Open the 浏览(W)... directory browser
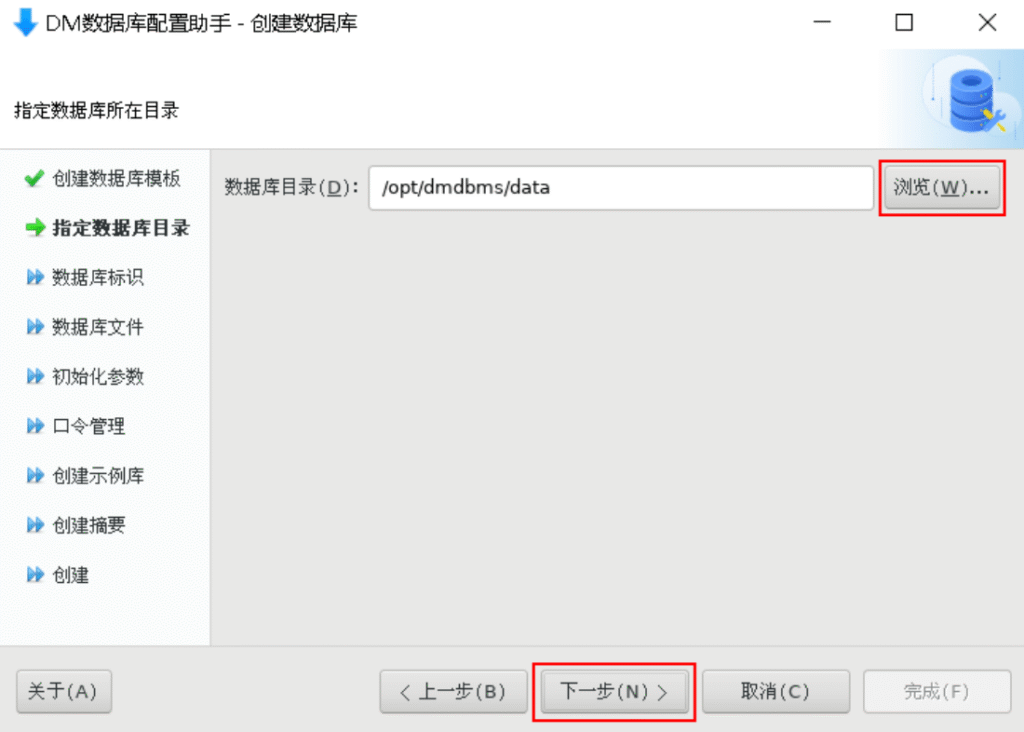The height and width of the screenshot is (732, 1024). tap(942, 187)
